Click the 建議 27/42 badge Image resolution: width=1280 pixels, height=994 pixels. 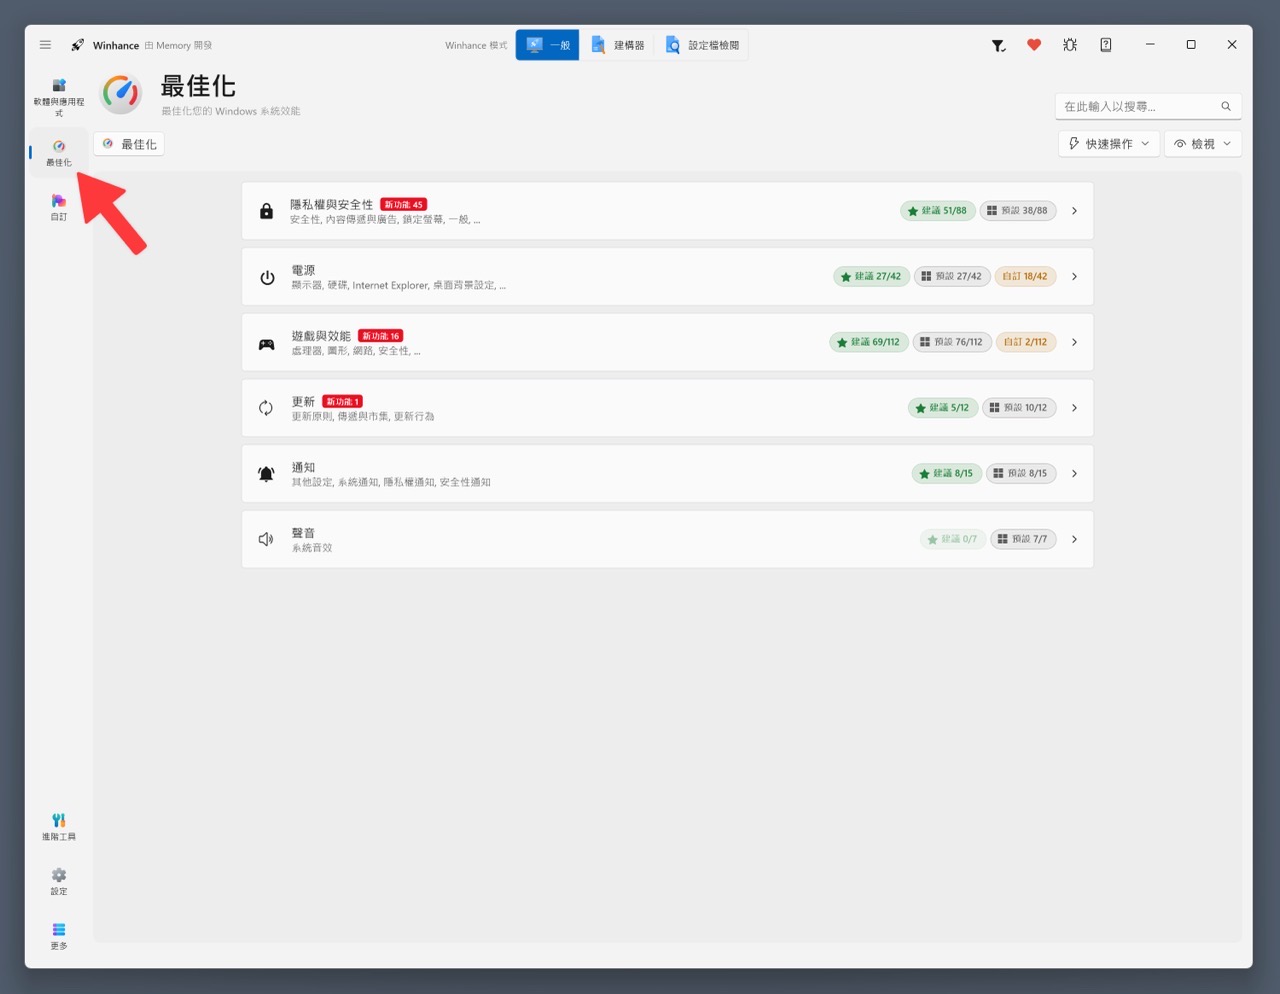coord(872,277)
